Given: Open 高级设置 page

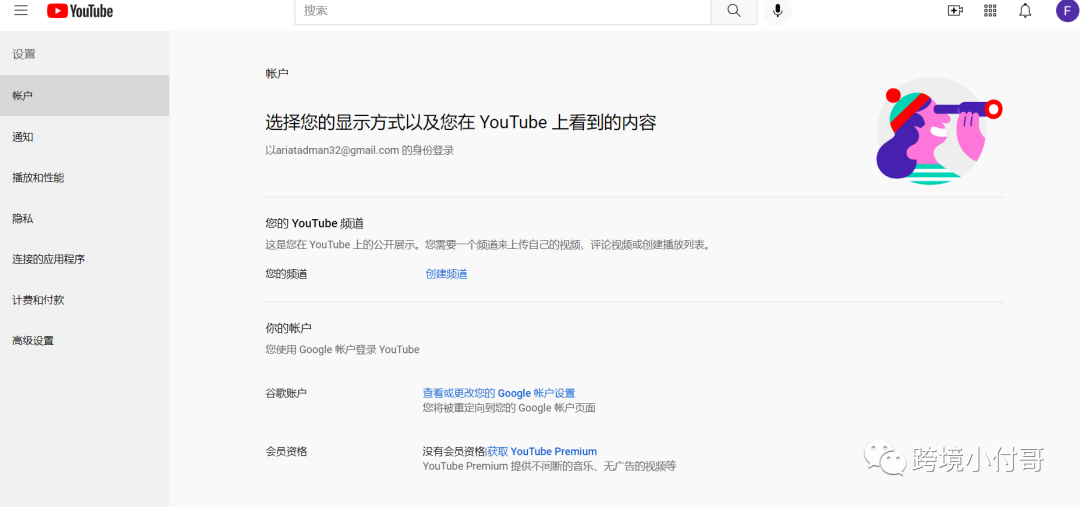Looking at the screenshot, I should pos(85,340).
